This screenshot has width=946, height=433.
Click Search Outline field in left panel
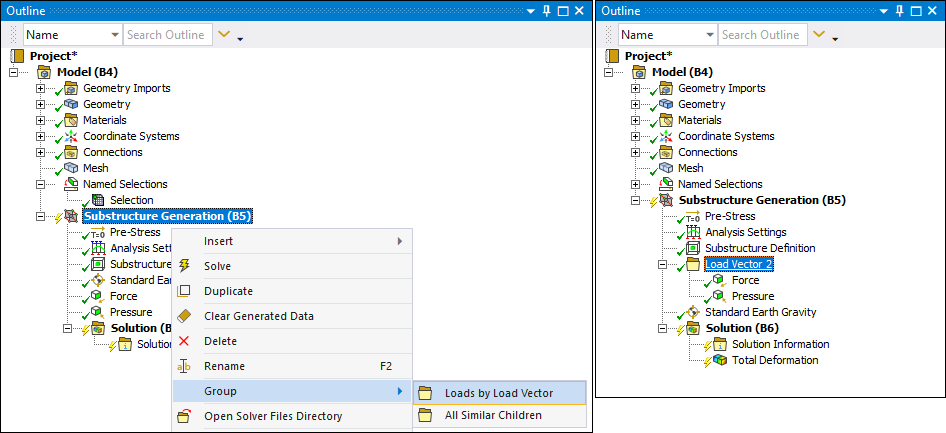[x=168, y=35]
